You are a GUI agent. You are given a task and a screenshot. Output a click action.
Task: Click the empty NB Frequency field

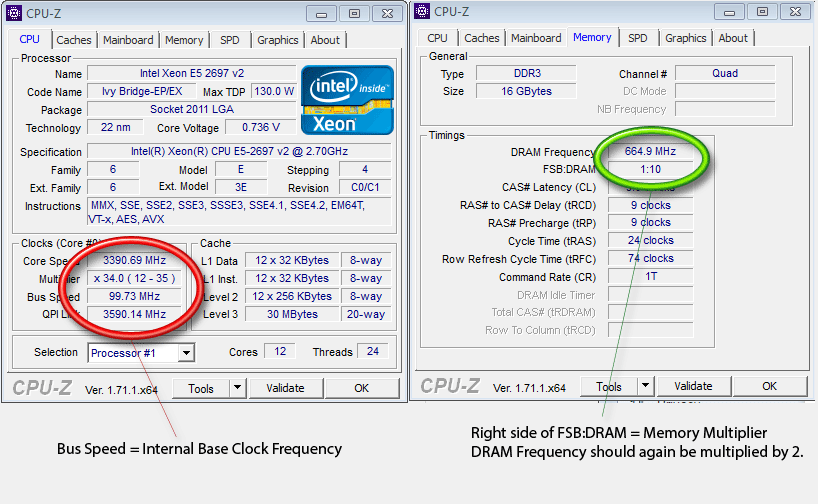(725, 109)
